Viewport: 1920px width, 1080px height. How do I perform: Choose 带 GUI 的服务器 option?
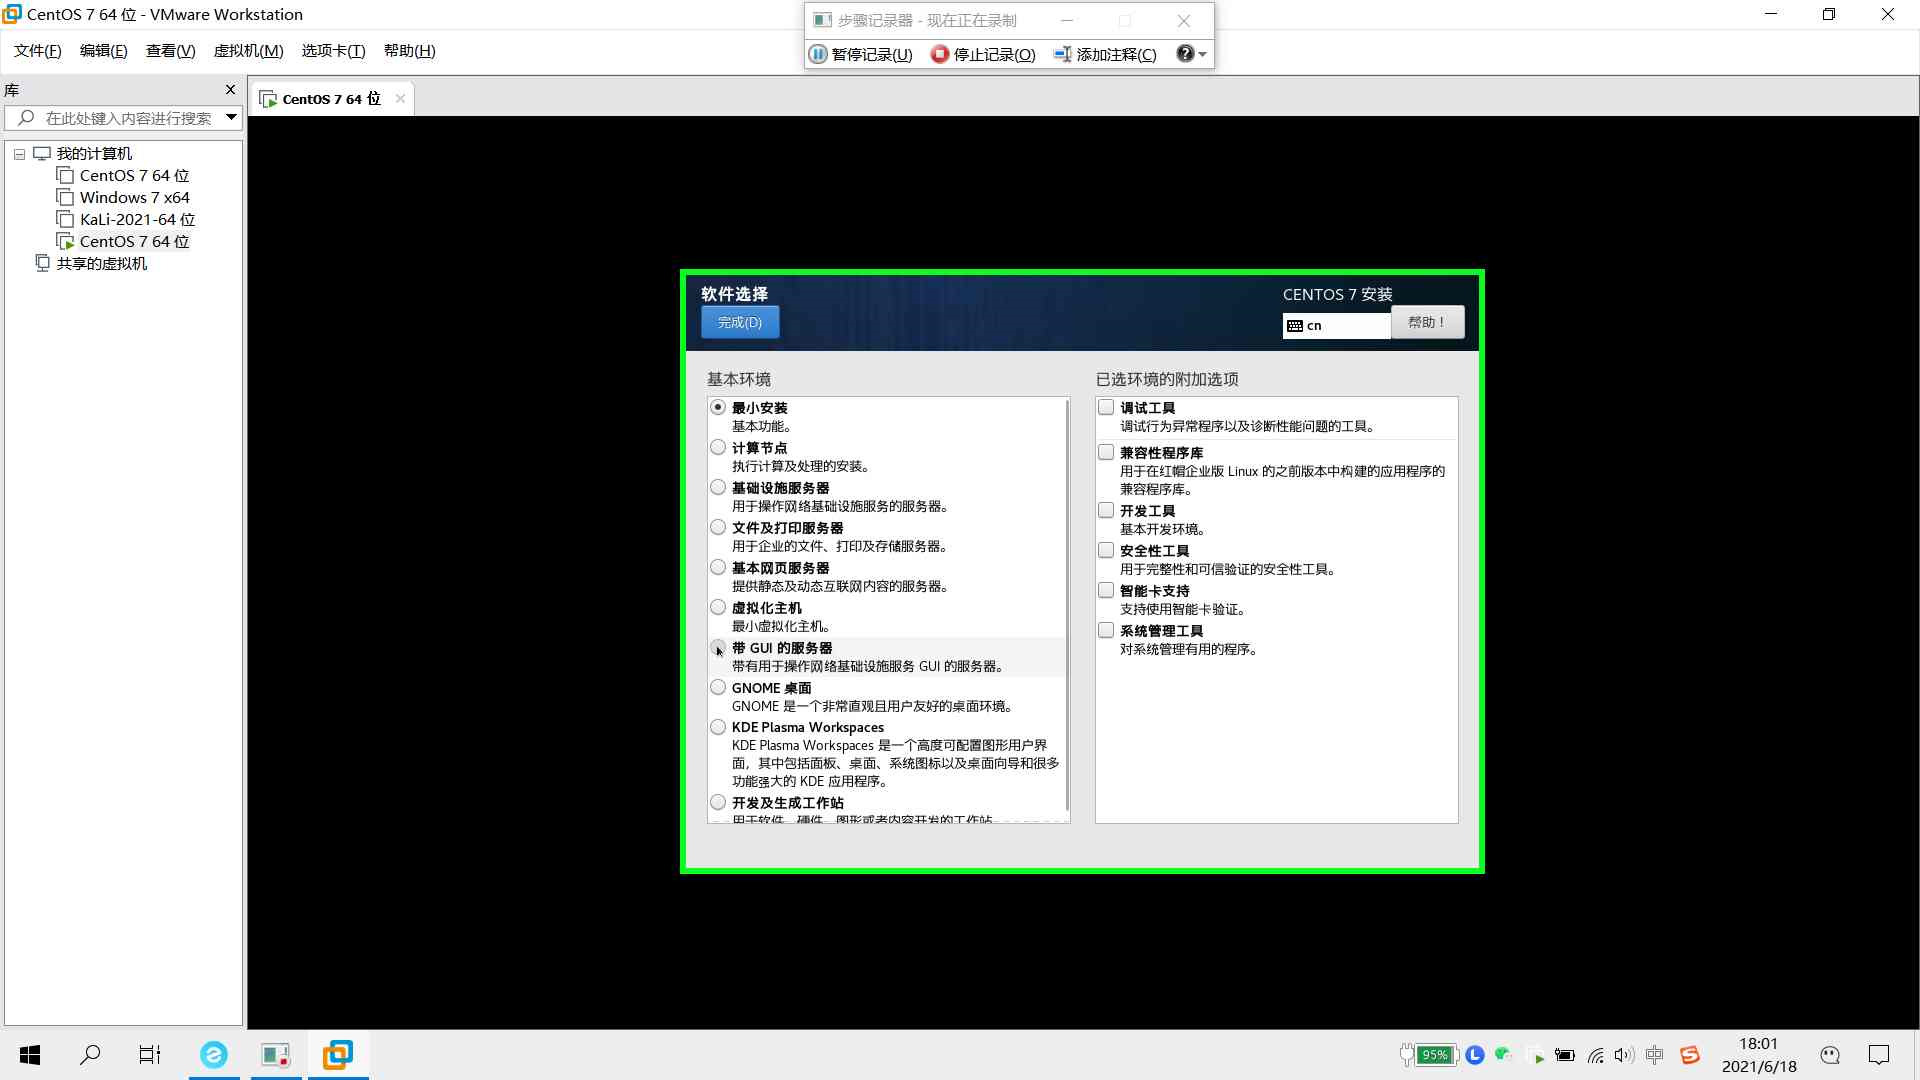pos(718,647)
